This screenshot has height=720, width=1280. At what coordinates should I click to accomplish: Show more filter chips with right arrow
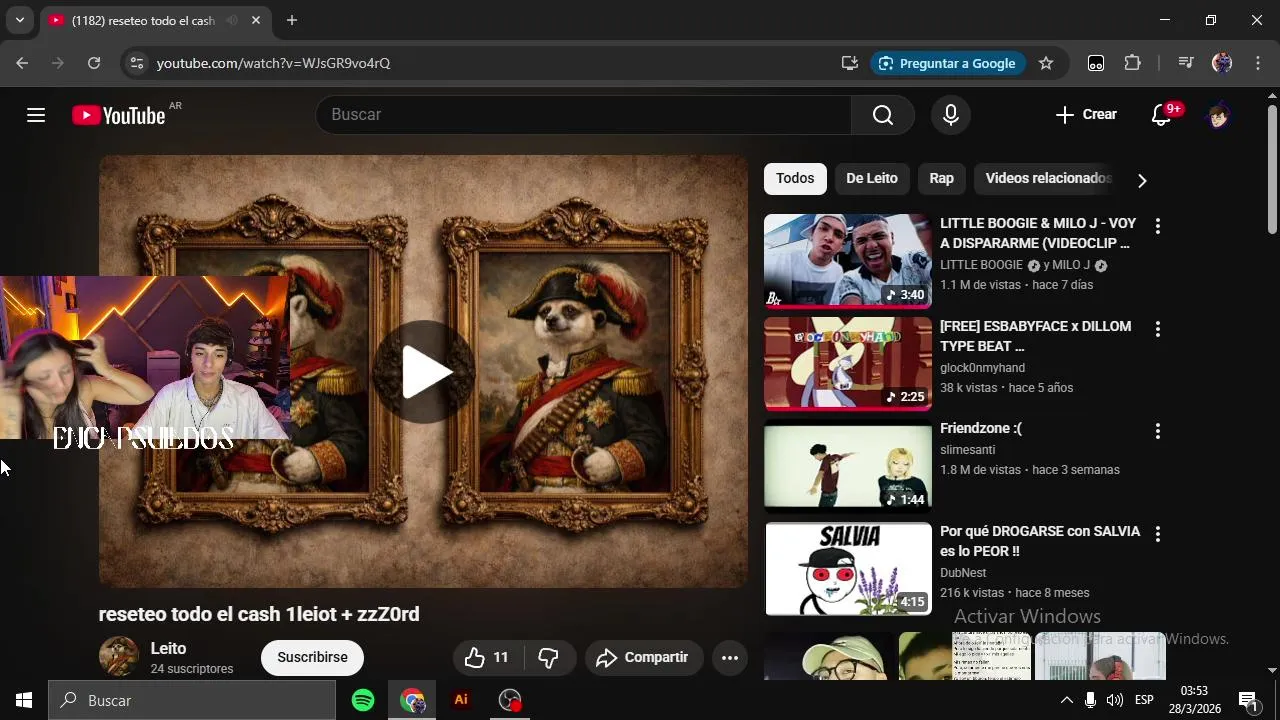click(1142, 180)
